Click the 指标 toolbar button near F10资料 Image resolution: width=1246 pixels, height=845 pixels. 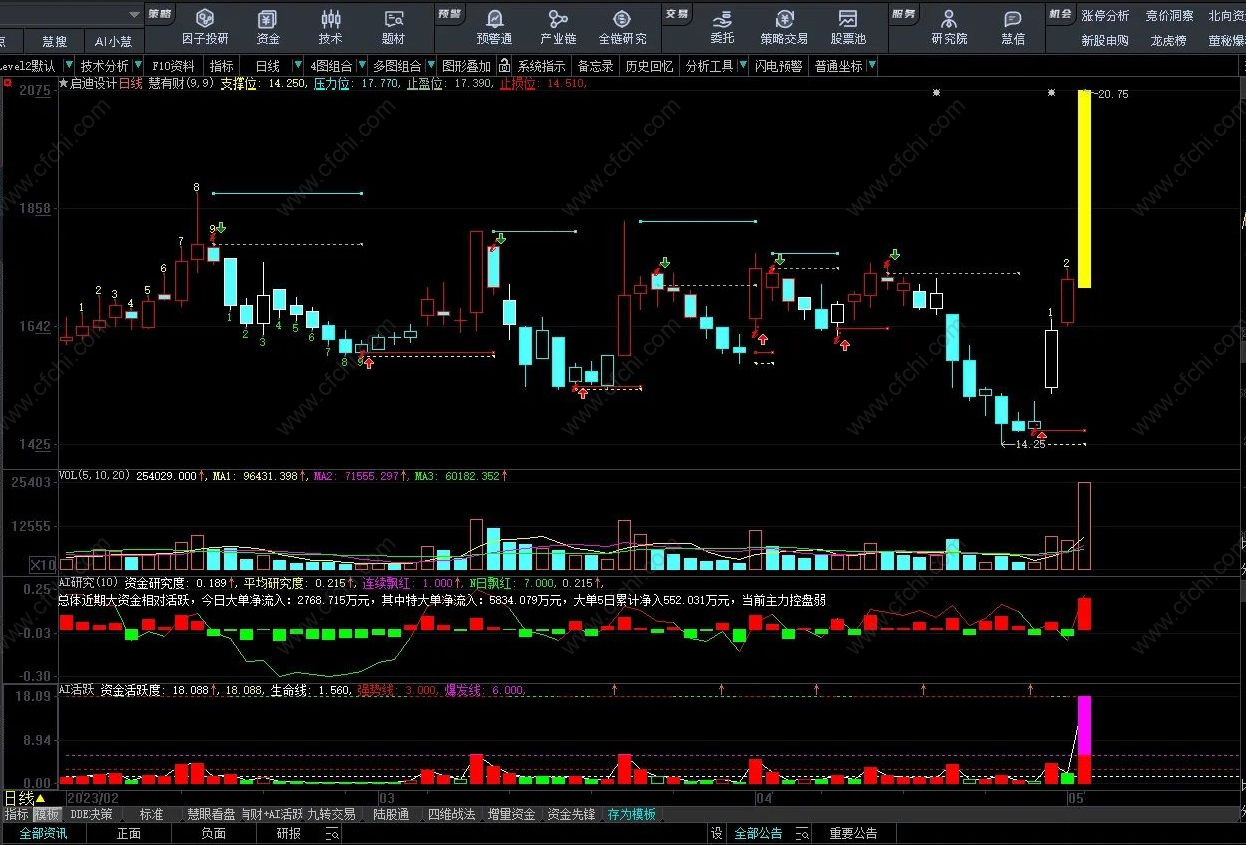tap(222, 66)
